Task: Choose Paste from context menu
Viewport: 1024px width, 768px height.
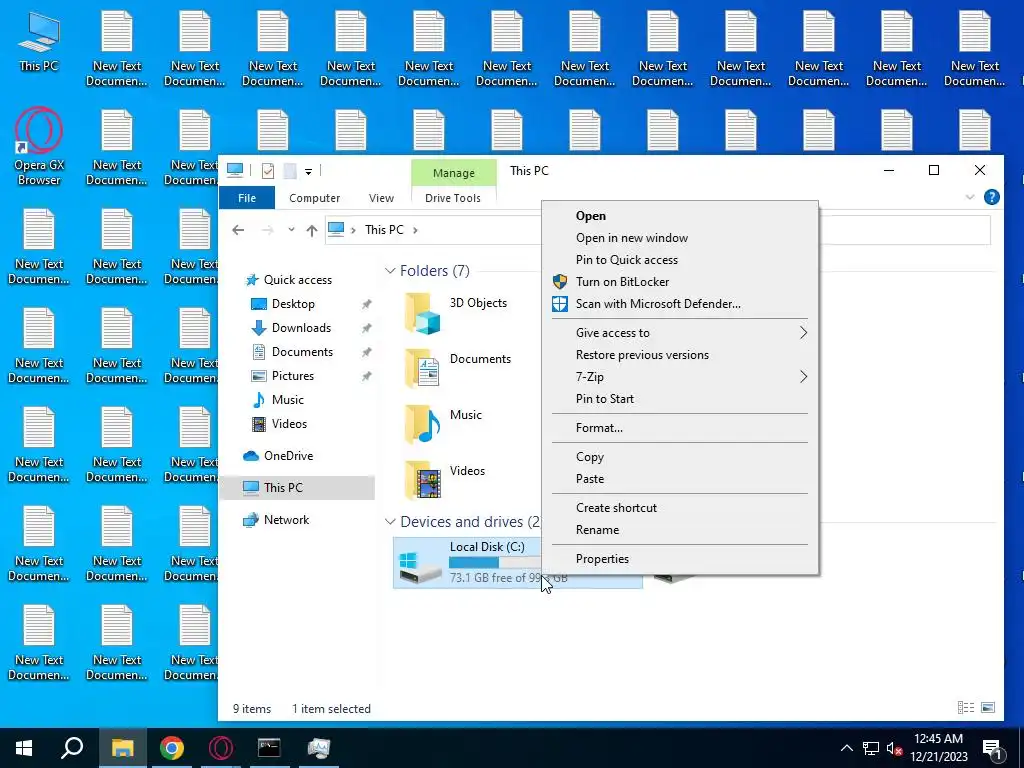Action: click(x=680, y=479)
